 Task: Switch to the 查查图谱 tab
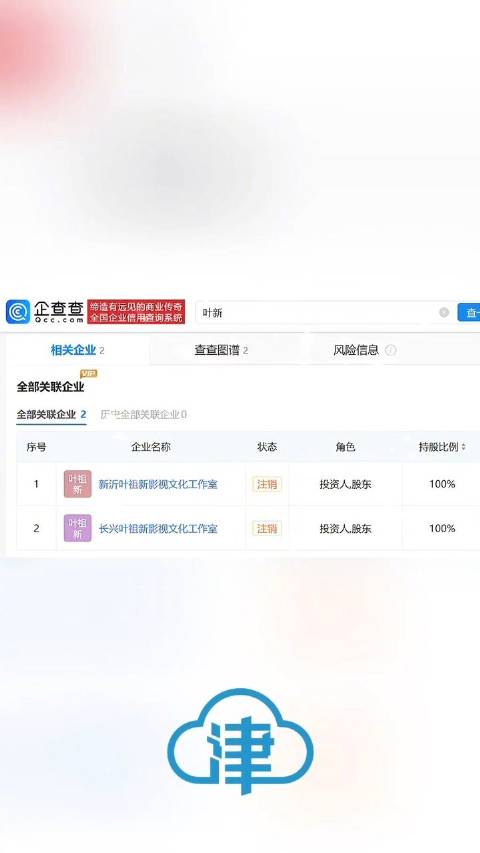coord(221,350)
